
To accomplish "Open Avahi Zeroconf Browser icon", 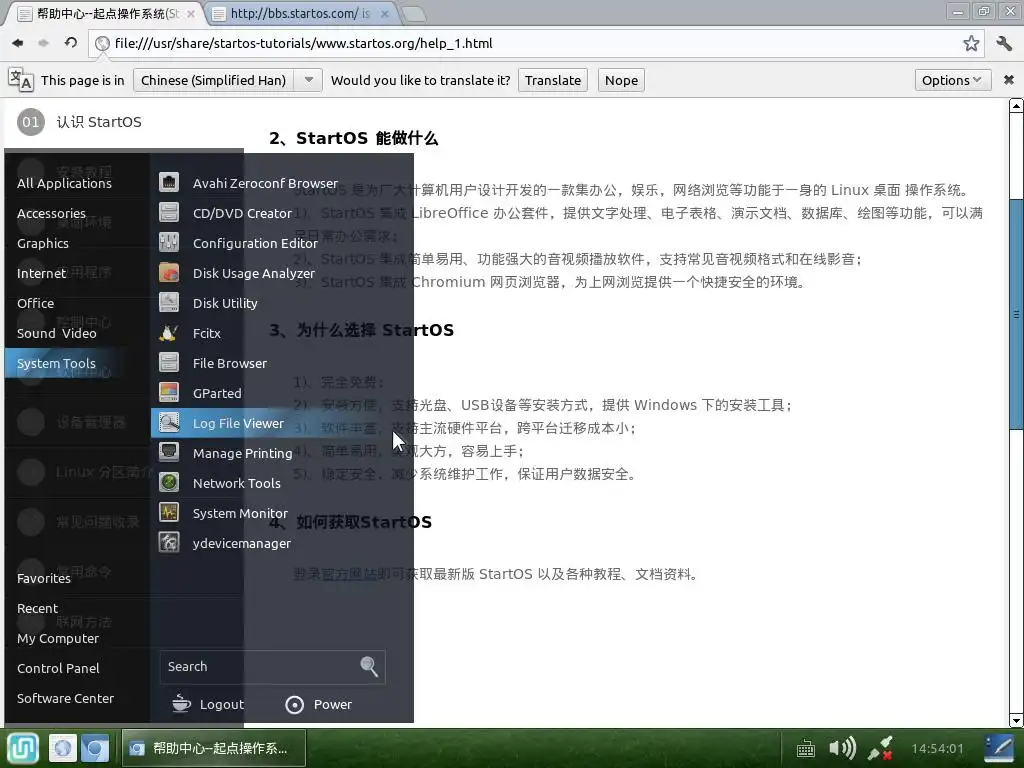I will click(x=168, y=182).
